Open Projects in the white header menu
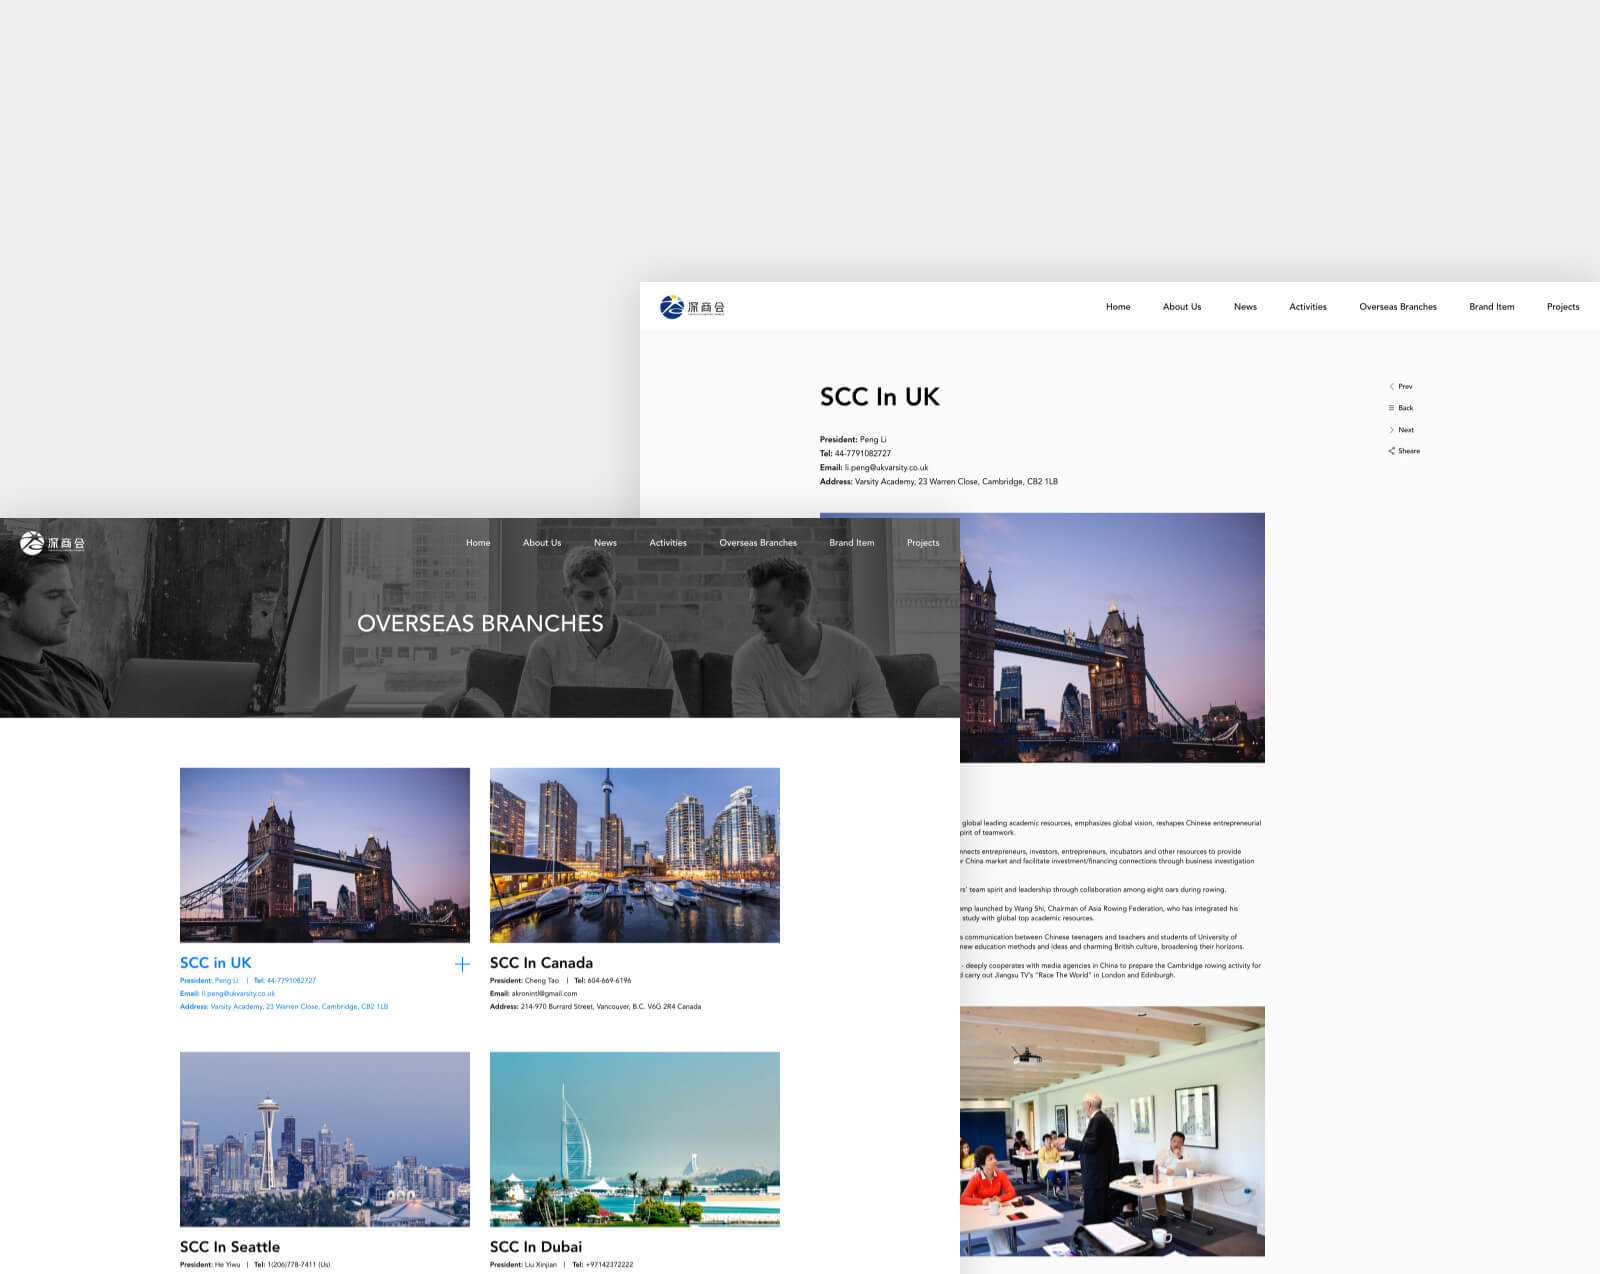 point(1562,307)
